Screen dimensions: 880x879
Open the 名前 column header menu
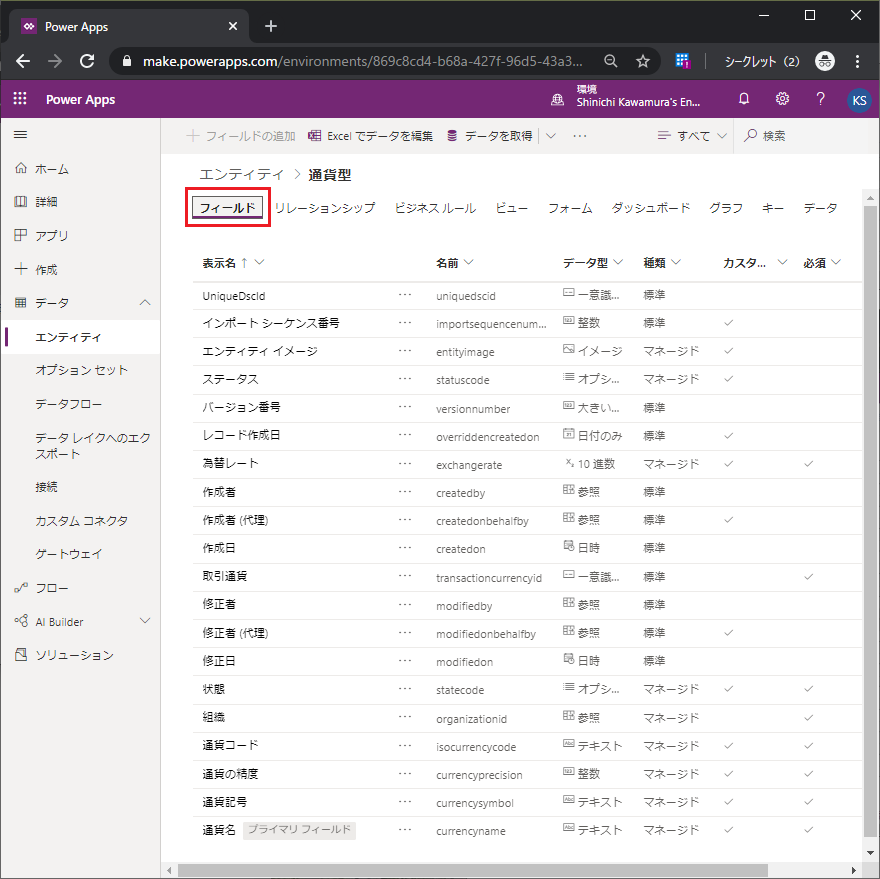click(469, 262)
